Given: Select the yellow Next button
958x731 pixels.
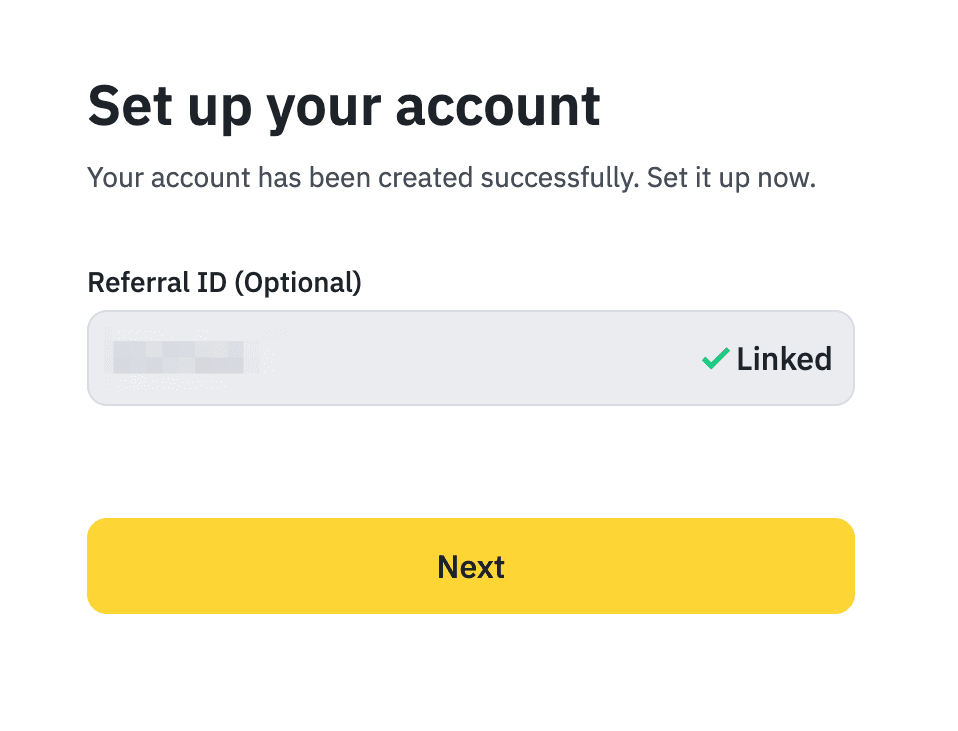Looking at the screenshot, I should (x=470, y=566).
